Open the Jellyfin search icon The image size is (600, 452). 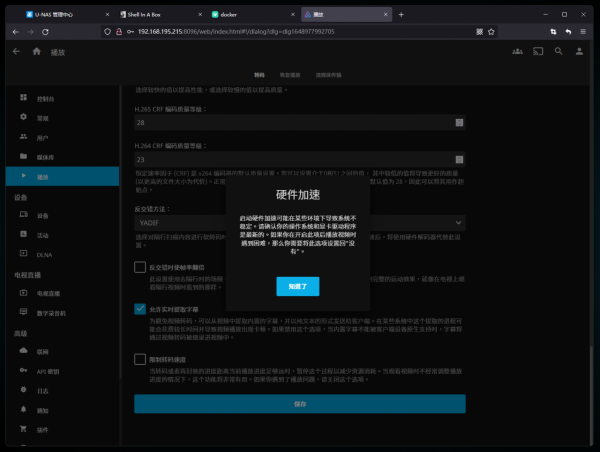[559, 51]
